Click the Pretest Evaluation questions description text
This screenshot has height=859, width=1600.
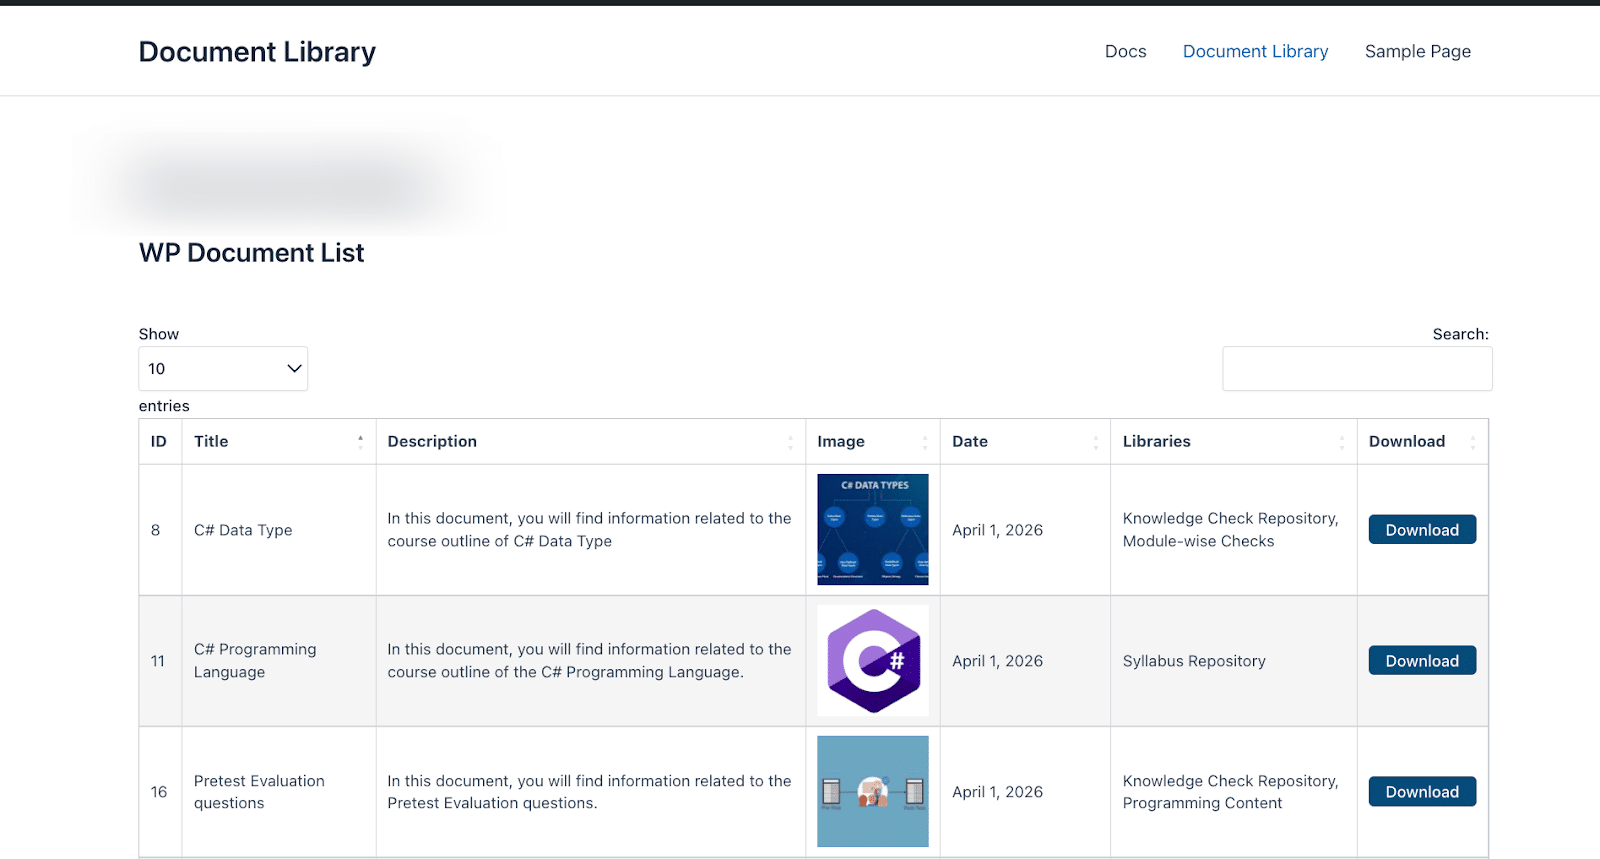[x=589, y=792]
